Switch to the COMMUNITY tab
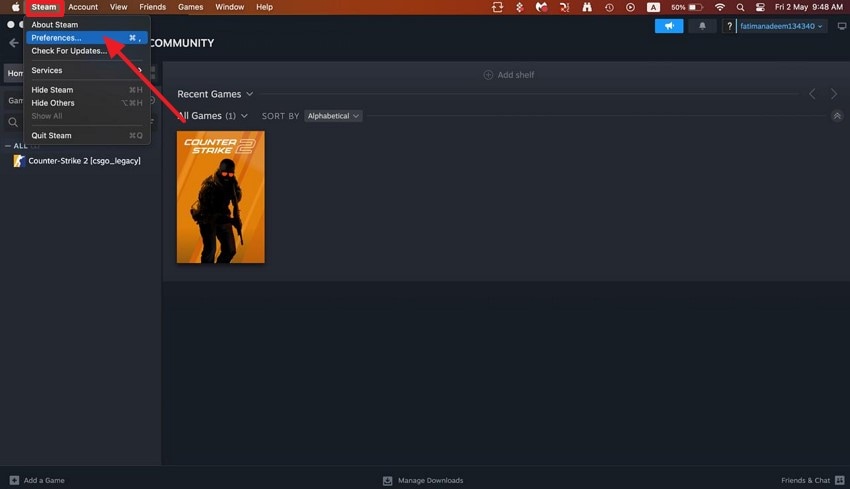 pos(182,43)
